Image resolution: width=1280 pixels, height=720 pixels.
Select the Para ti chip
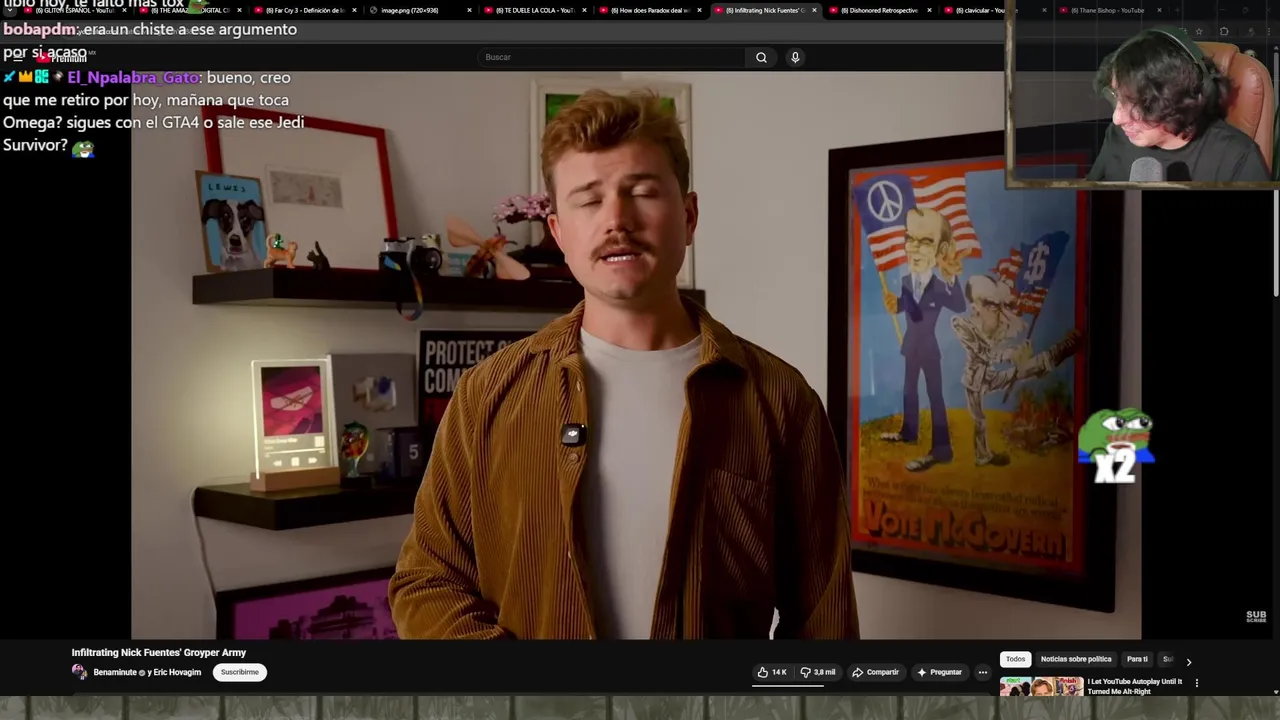(1137, 659)
